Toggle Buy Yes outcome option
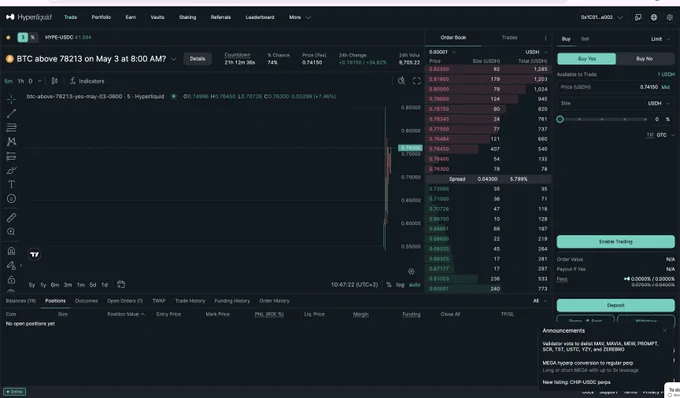Image resolution: width=680 pixels, height=398 pixels. [586, 59]
